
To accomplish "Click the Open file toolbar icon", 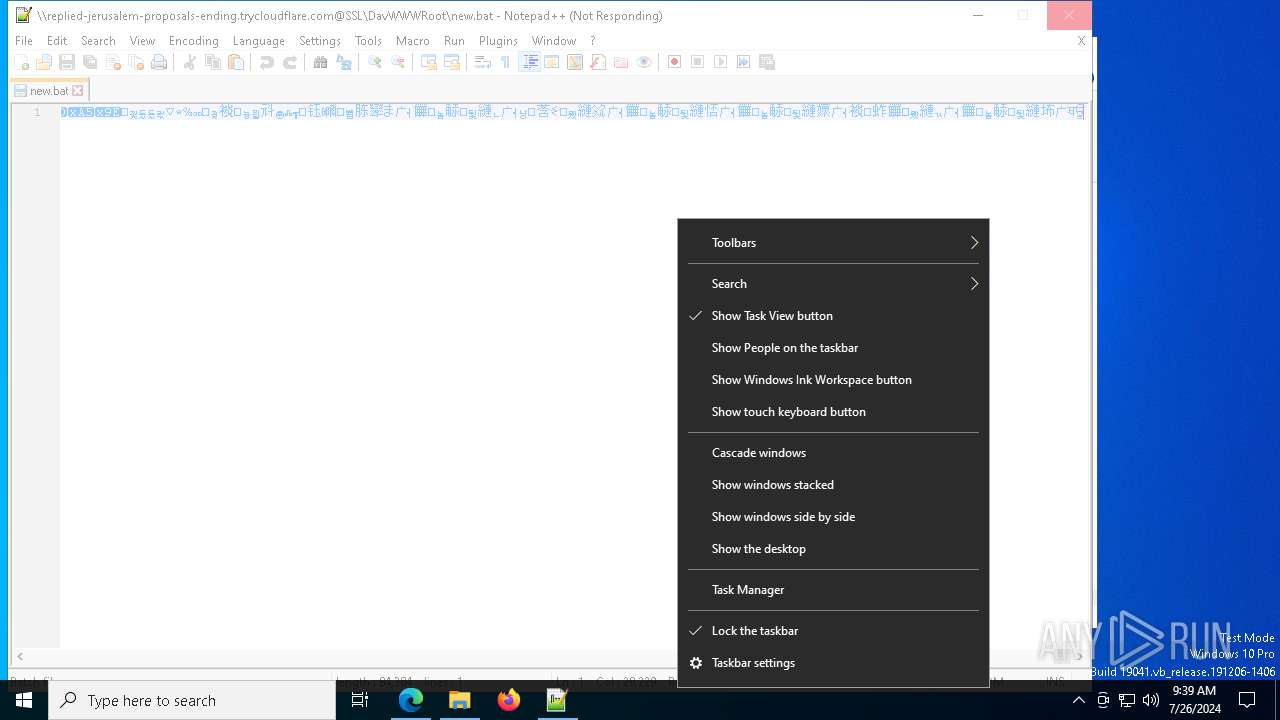I will [x=44, y=62].
